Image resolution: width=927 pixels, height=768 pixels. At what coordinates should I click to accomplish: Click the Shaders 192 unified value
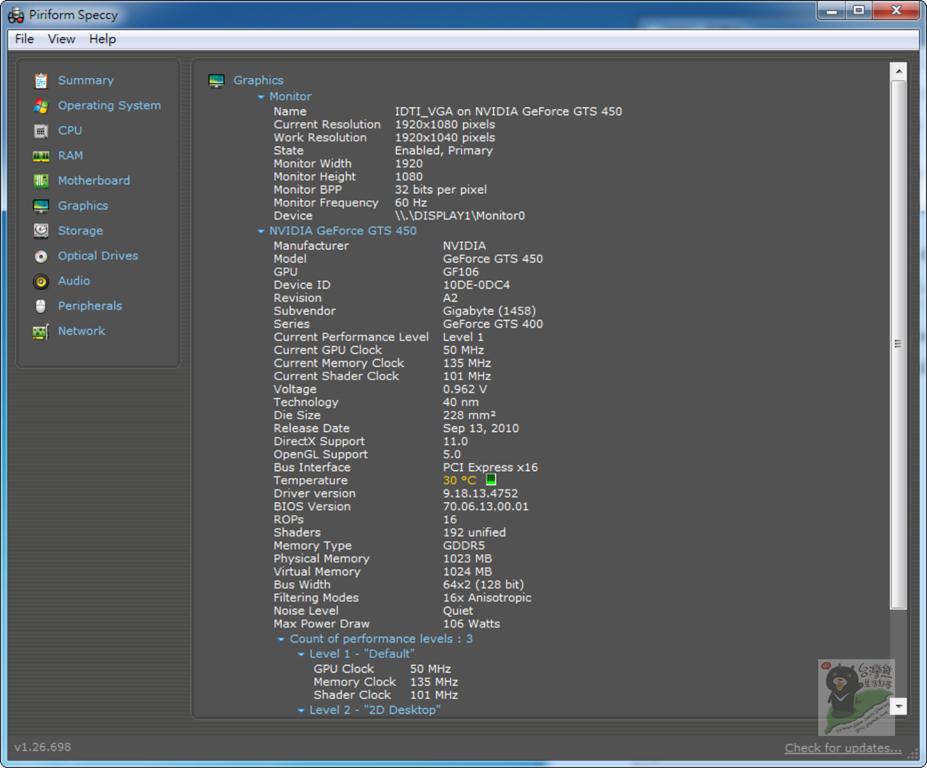click(474, 533)
